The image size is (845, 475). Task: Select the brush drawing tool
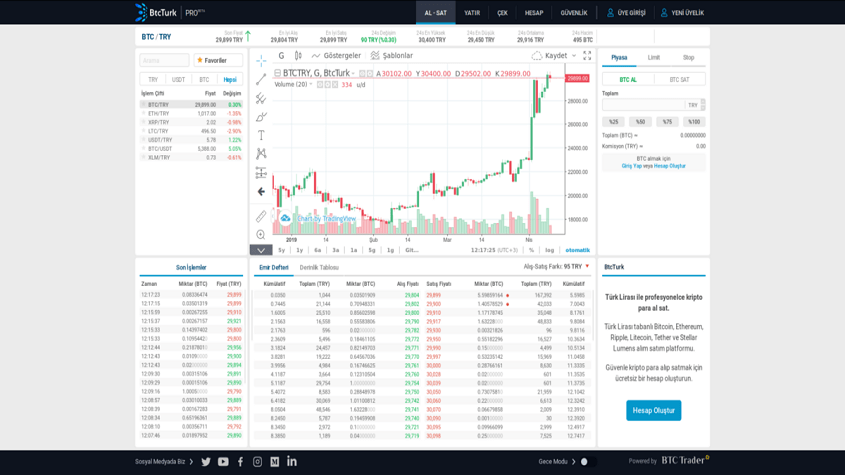(x=261, y=117)
